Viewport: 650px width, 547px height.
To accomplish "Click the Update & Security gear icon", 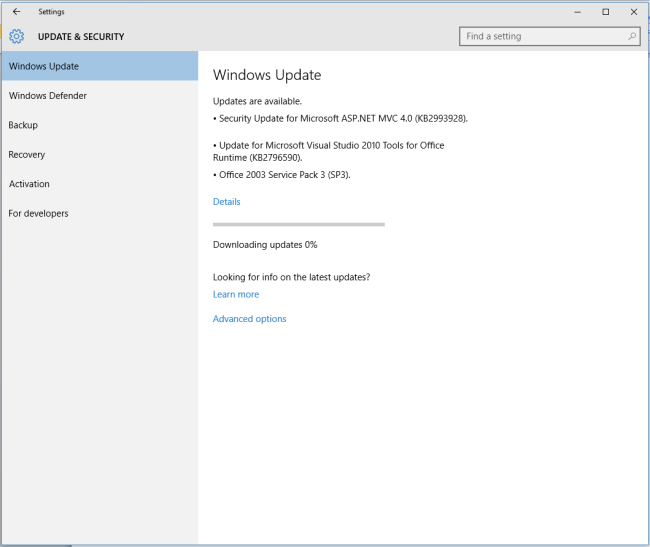I will point(17,36).
